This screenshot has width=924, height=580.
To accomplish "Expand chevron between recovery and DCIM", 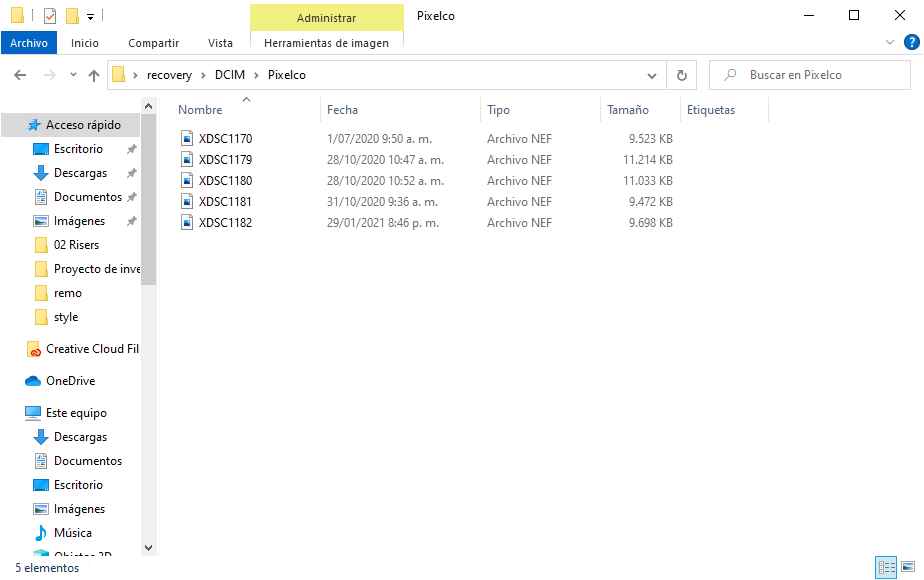I will 203,75.
